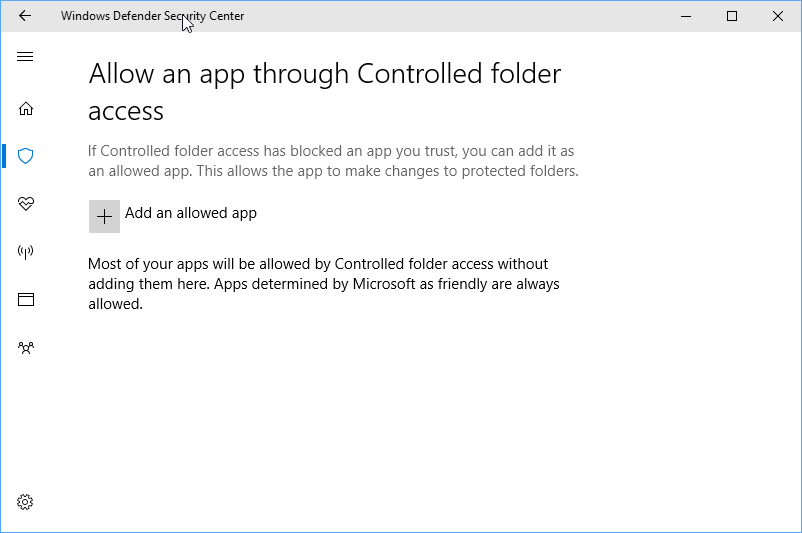
Task: Open the Home section icon
Action: pos(26,108)
